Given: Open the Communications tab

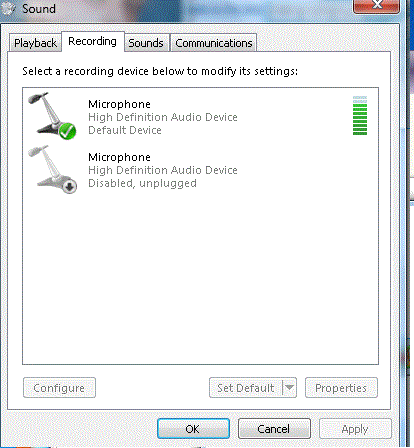Looking at the screenshot, I should (x=214, y=43).
